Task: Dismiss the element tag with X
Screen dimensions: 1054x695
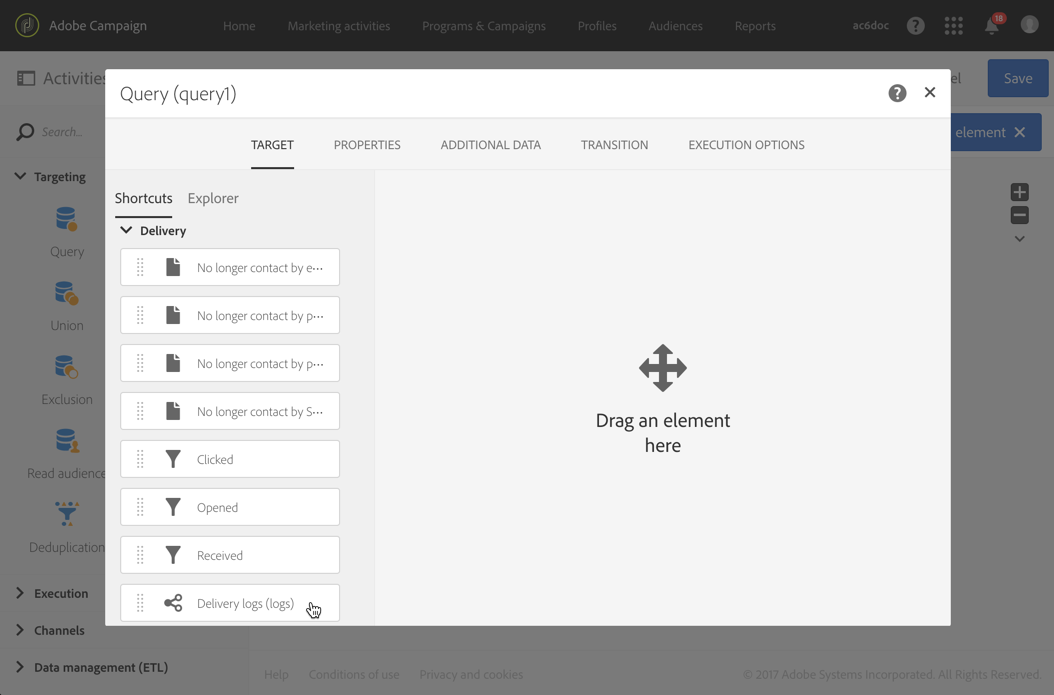Action: [x=1020, y=132]
